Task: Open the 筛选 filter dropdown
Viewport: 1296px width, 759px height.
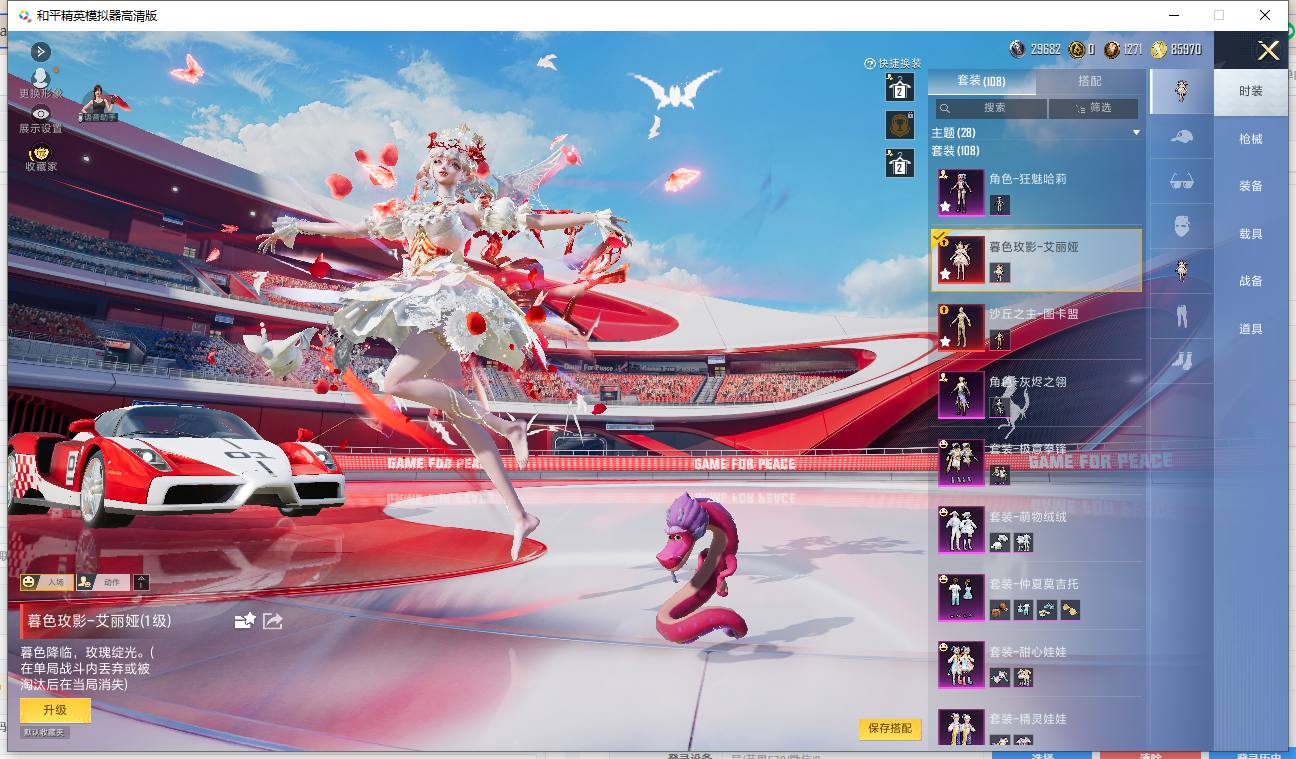Action: click(x=1093, y=108)
